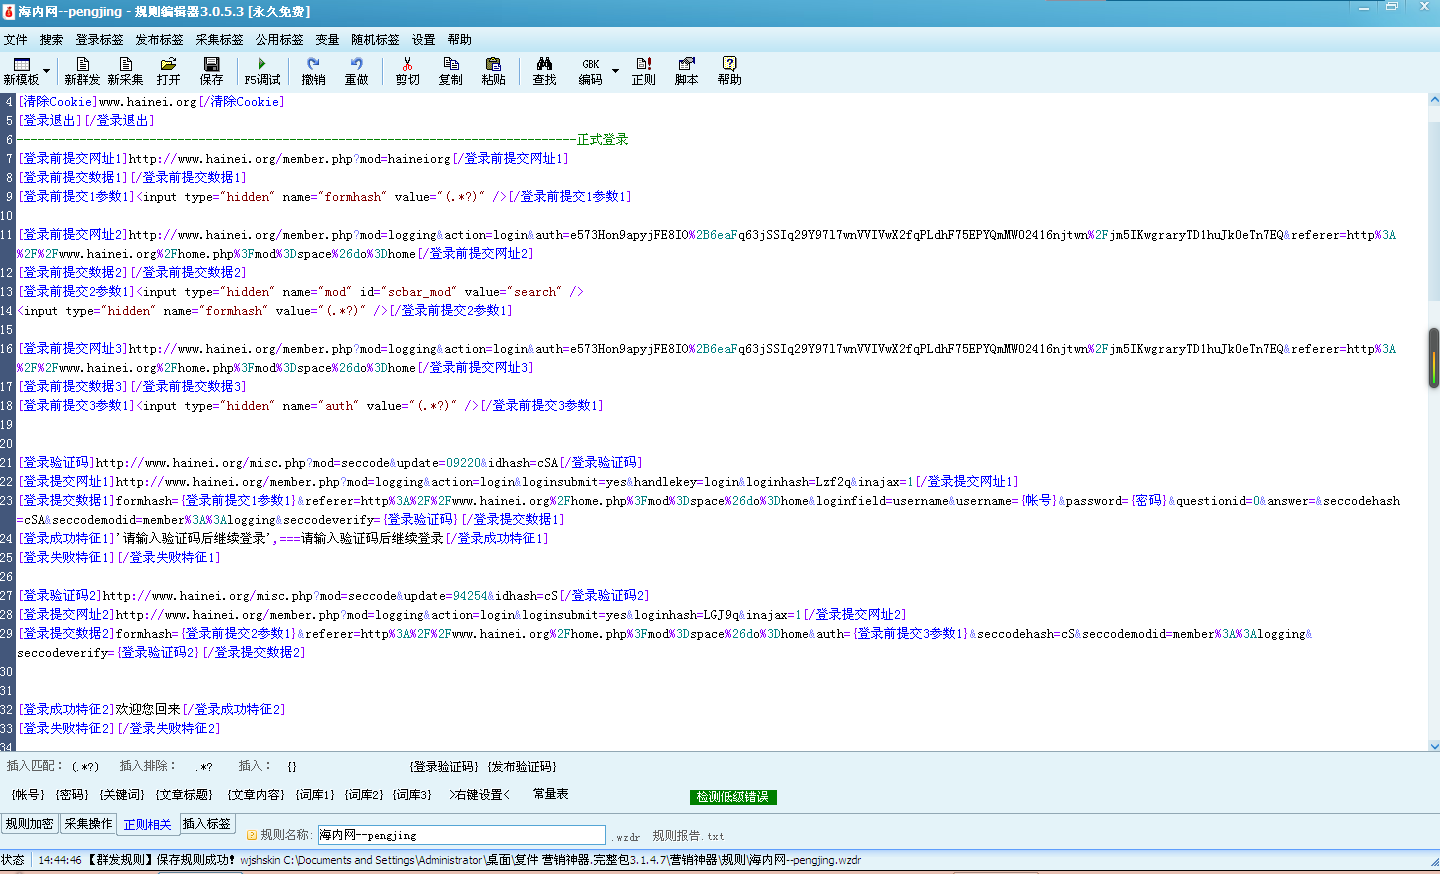Insert the {文章标题} tag link
The width and height of the screenshot is (1440, 874).
tap(184, 795)
